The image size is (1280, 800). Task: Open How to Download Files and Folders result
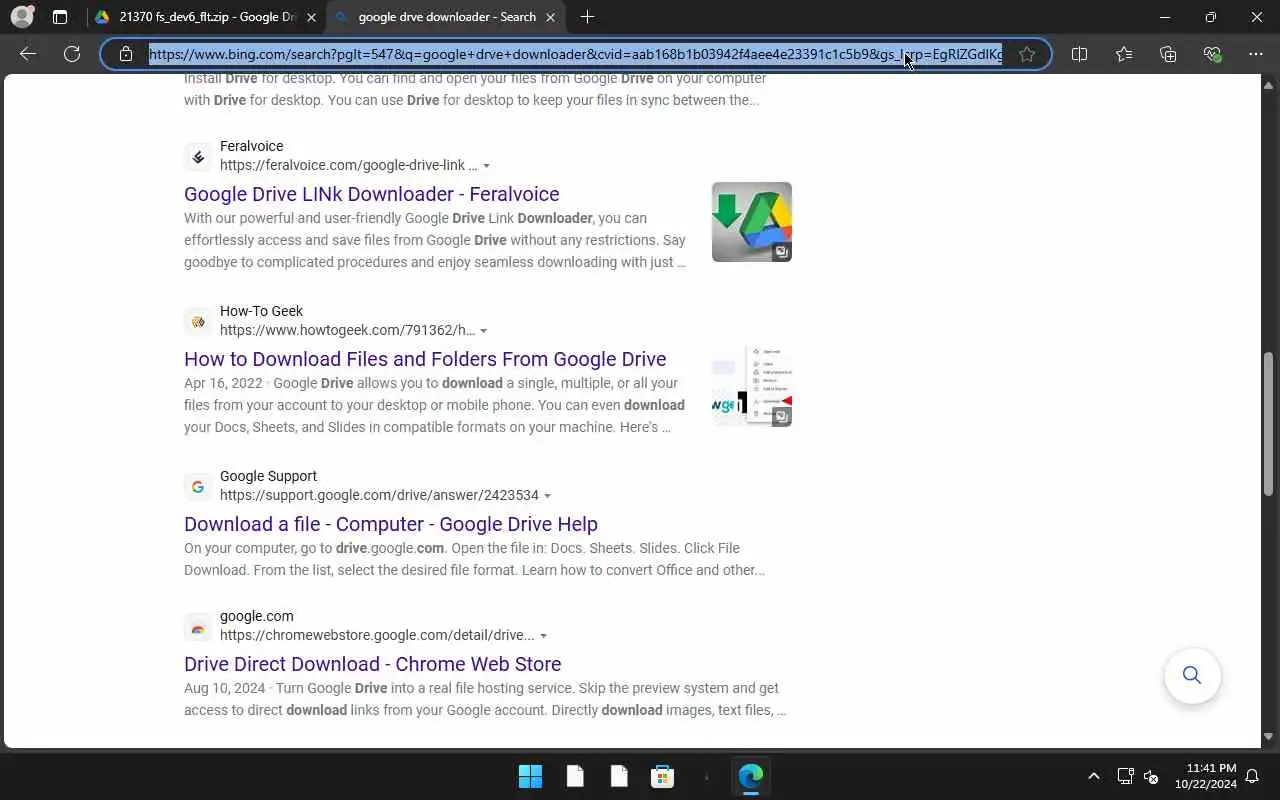click(425, 359)
